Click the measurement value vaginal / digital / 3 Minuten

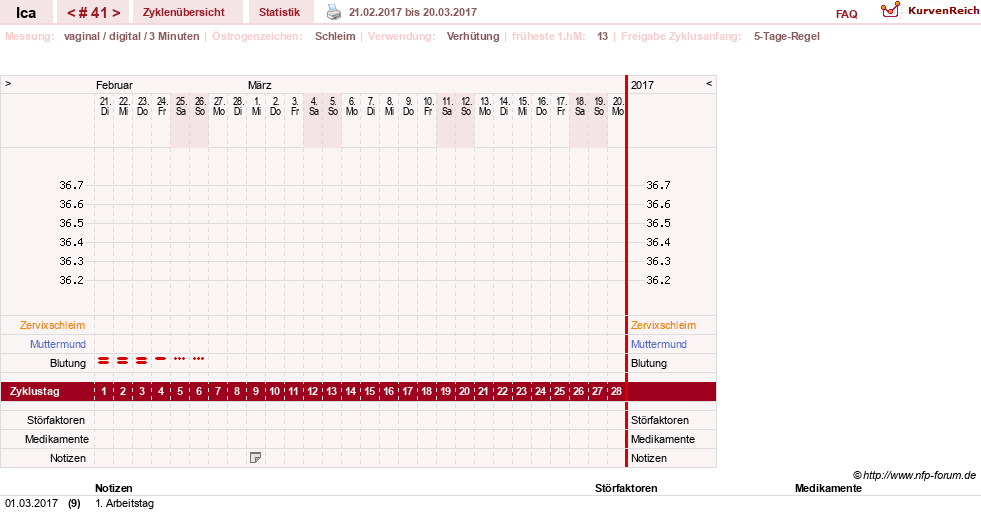pyautogui.click(x=131, y=36)
